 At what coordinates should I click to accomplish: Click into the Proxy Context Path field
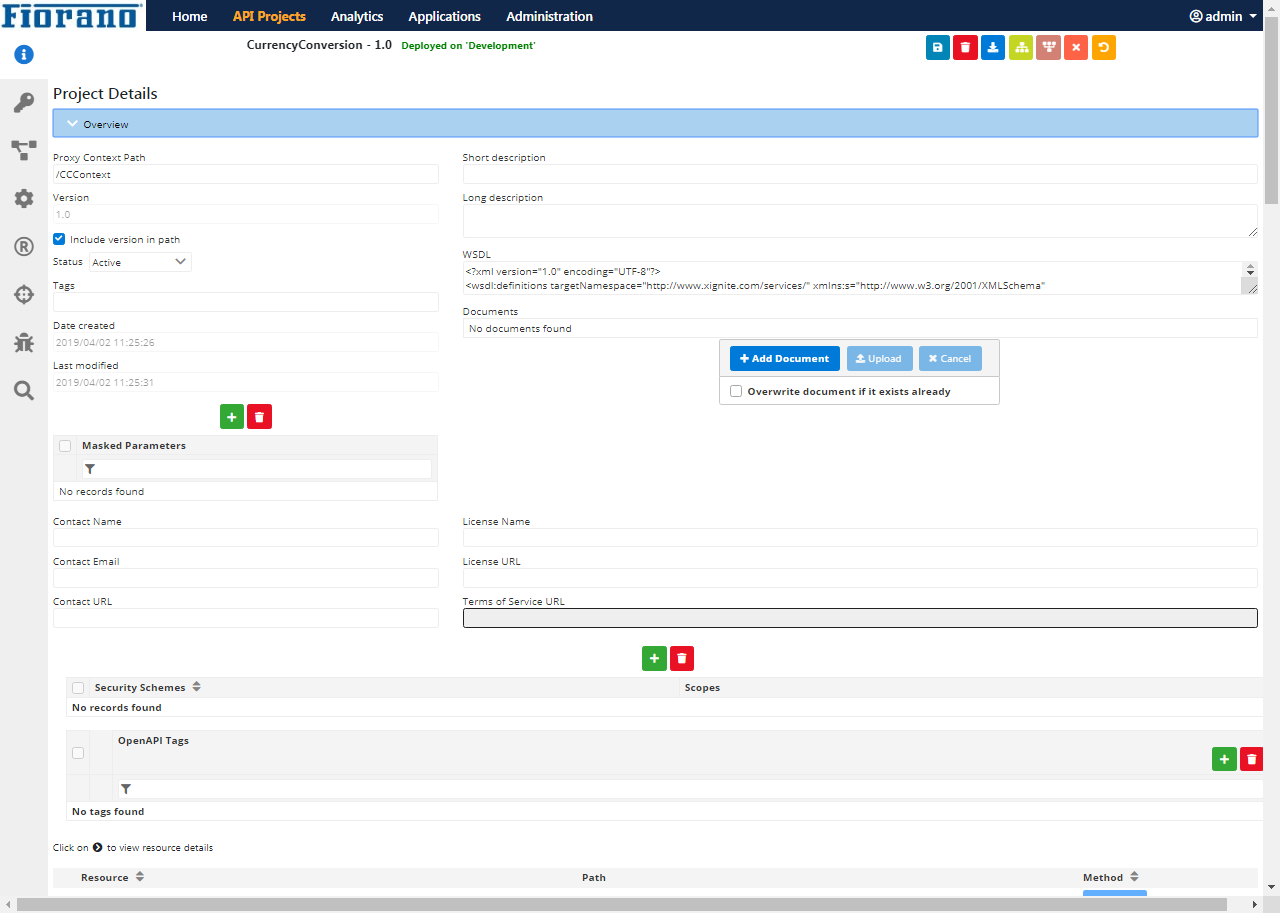246,174
